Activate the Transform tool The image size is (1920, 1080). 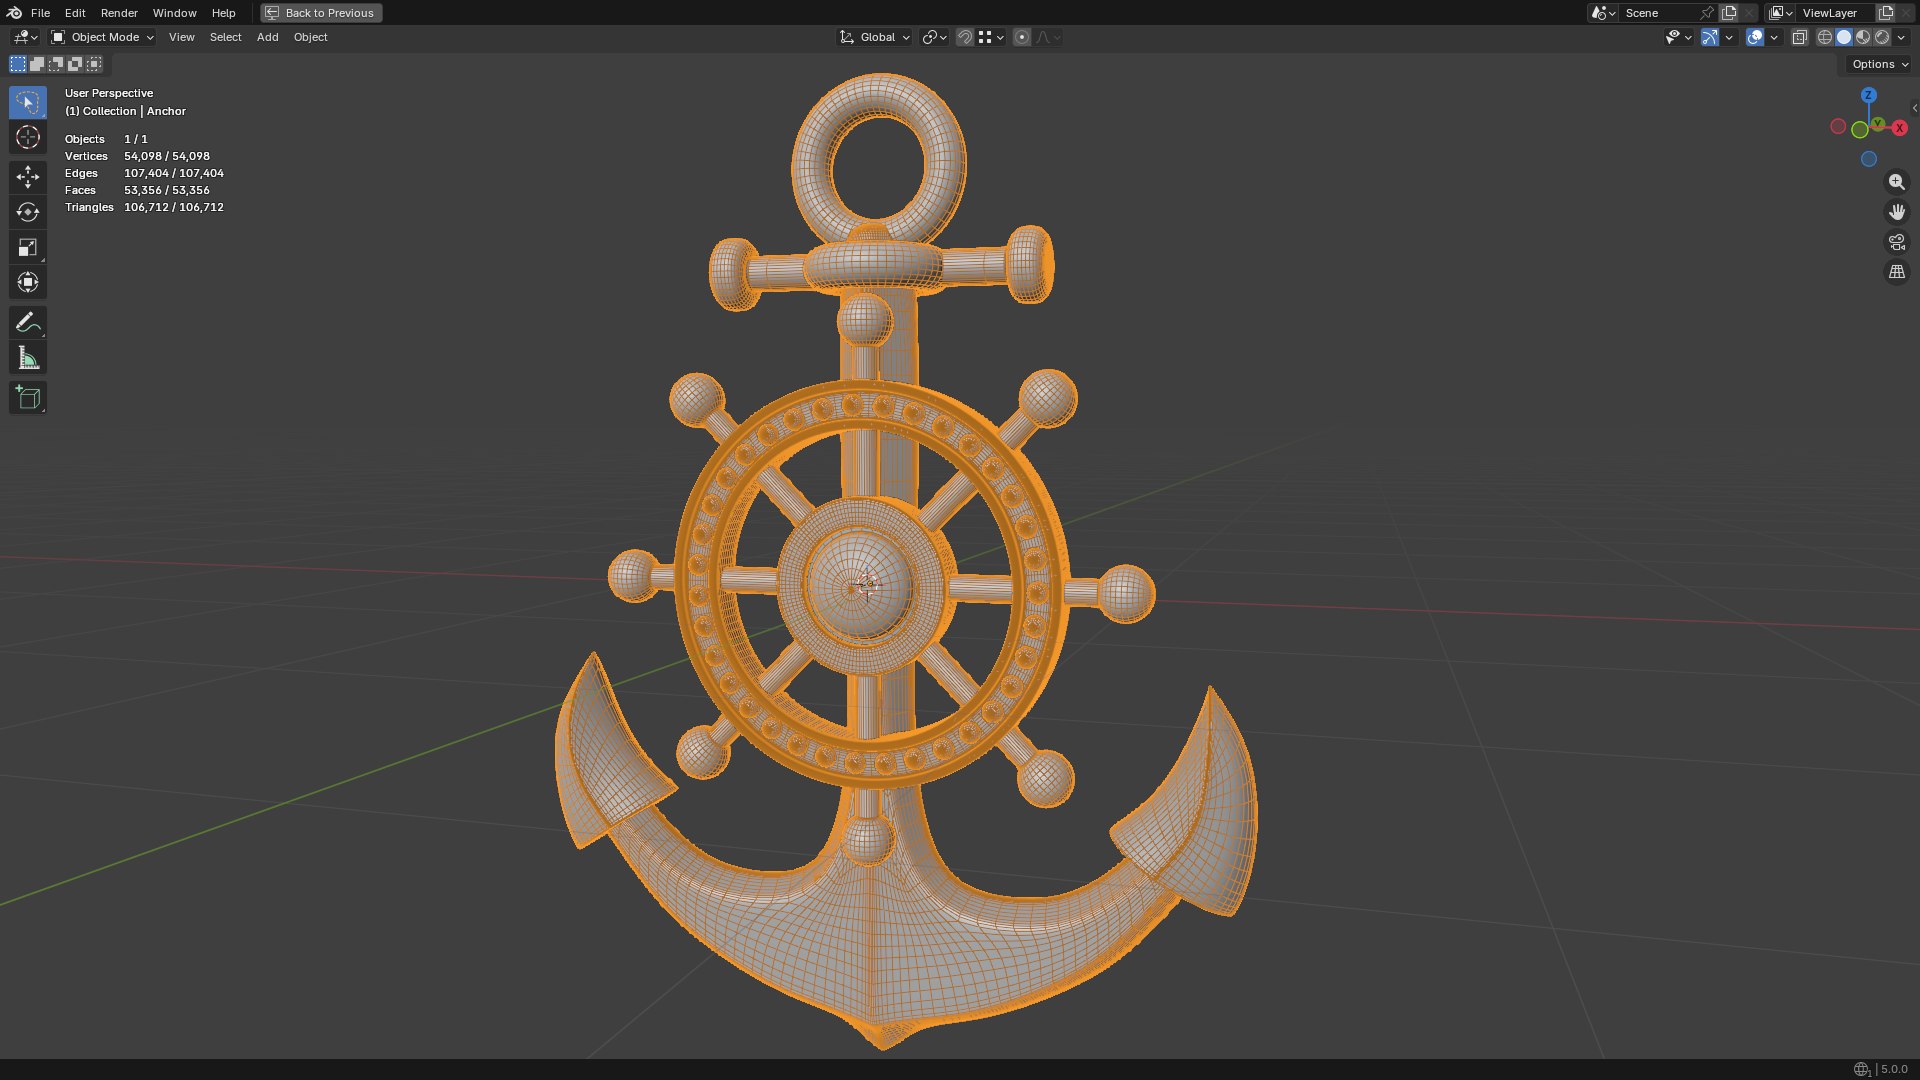click(x=28, y=282)
